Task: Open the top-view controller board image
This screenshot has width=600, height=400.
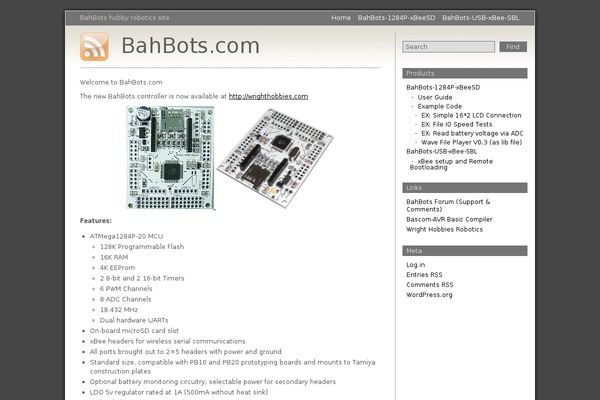Action: (170, 158)
